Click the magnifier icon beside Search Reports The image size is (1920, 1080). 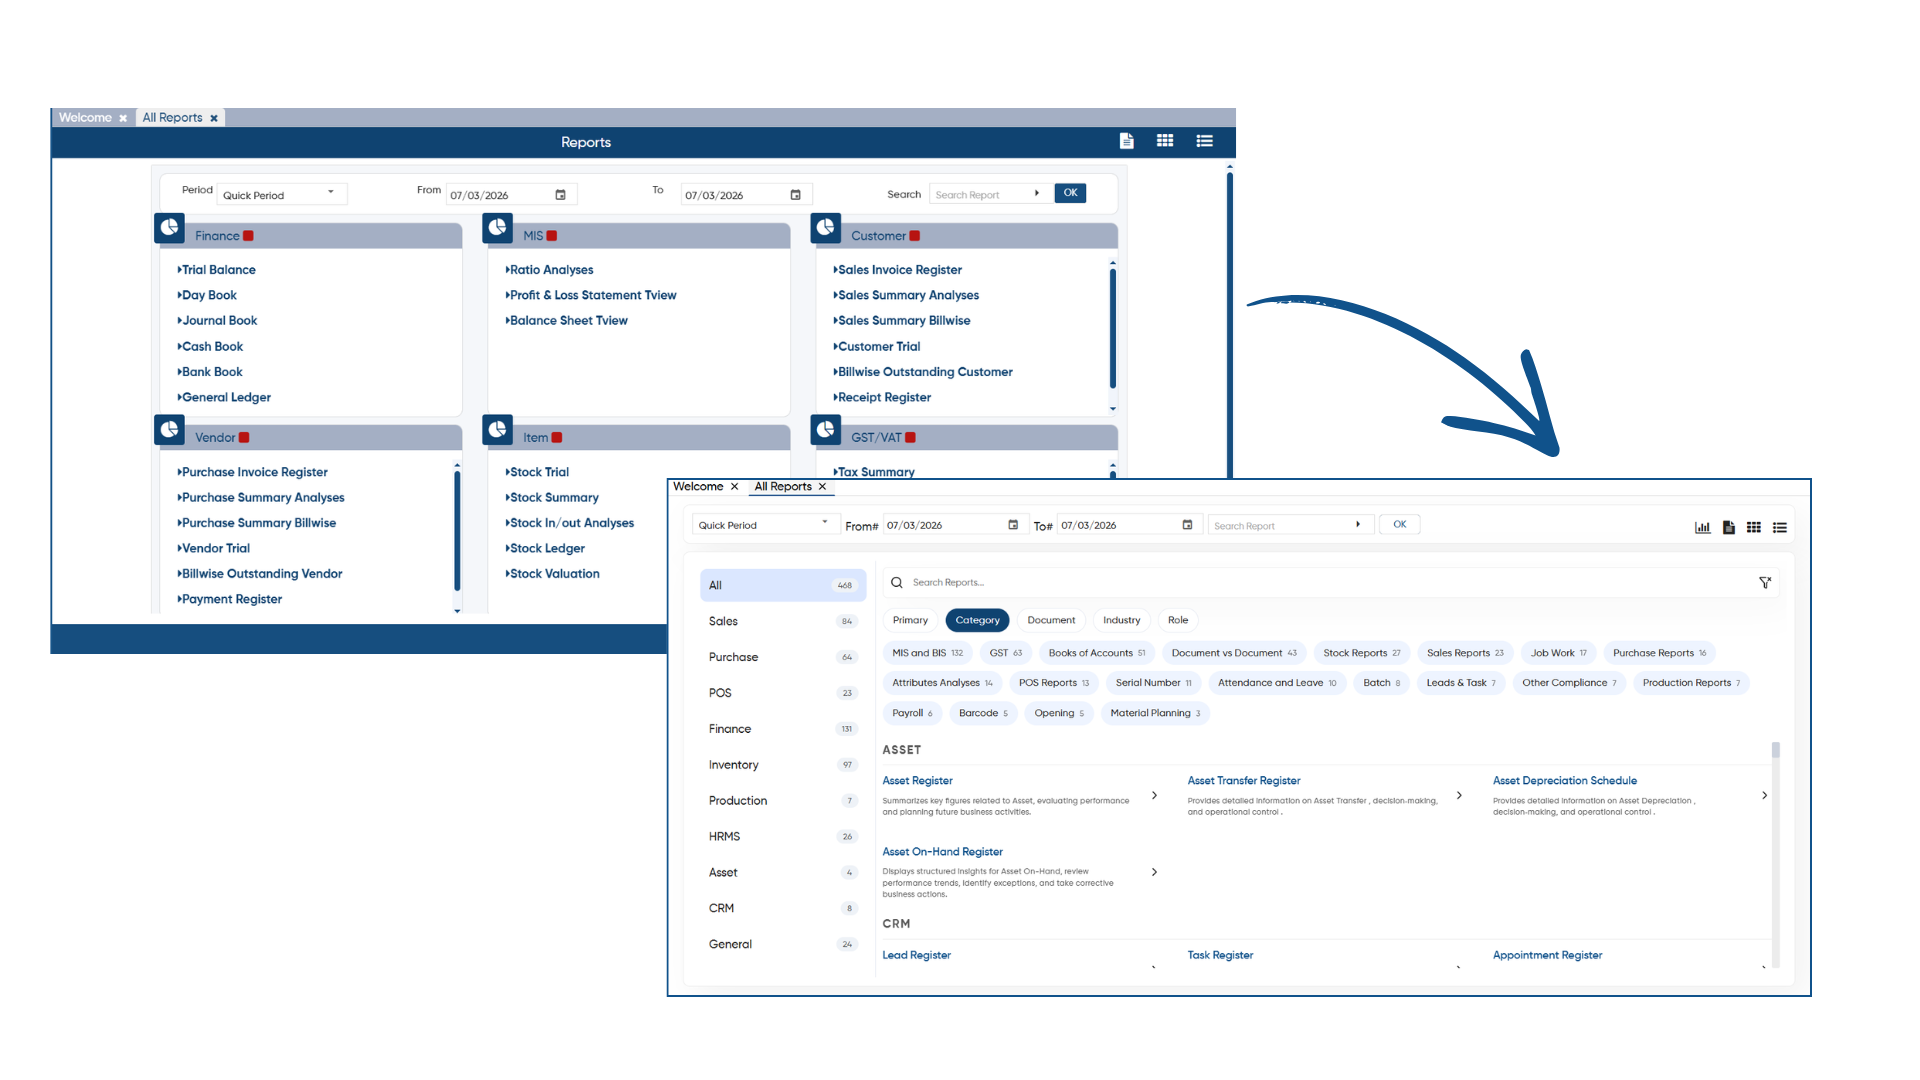(897, 582)
